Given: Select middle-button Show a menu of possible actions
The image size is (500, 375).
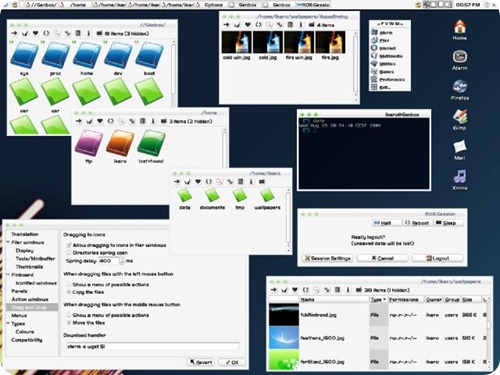Looking at the screenshot, I should point(69,315).
